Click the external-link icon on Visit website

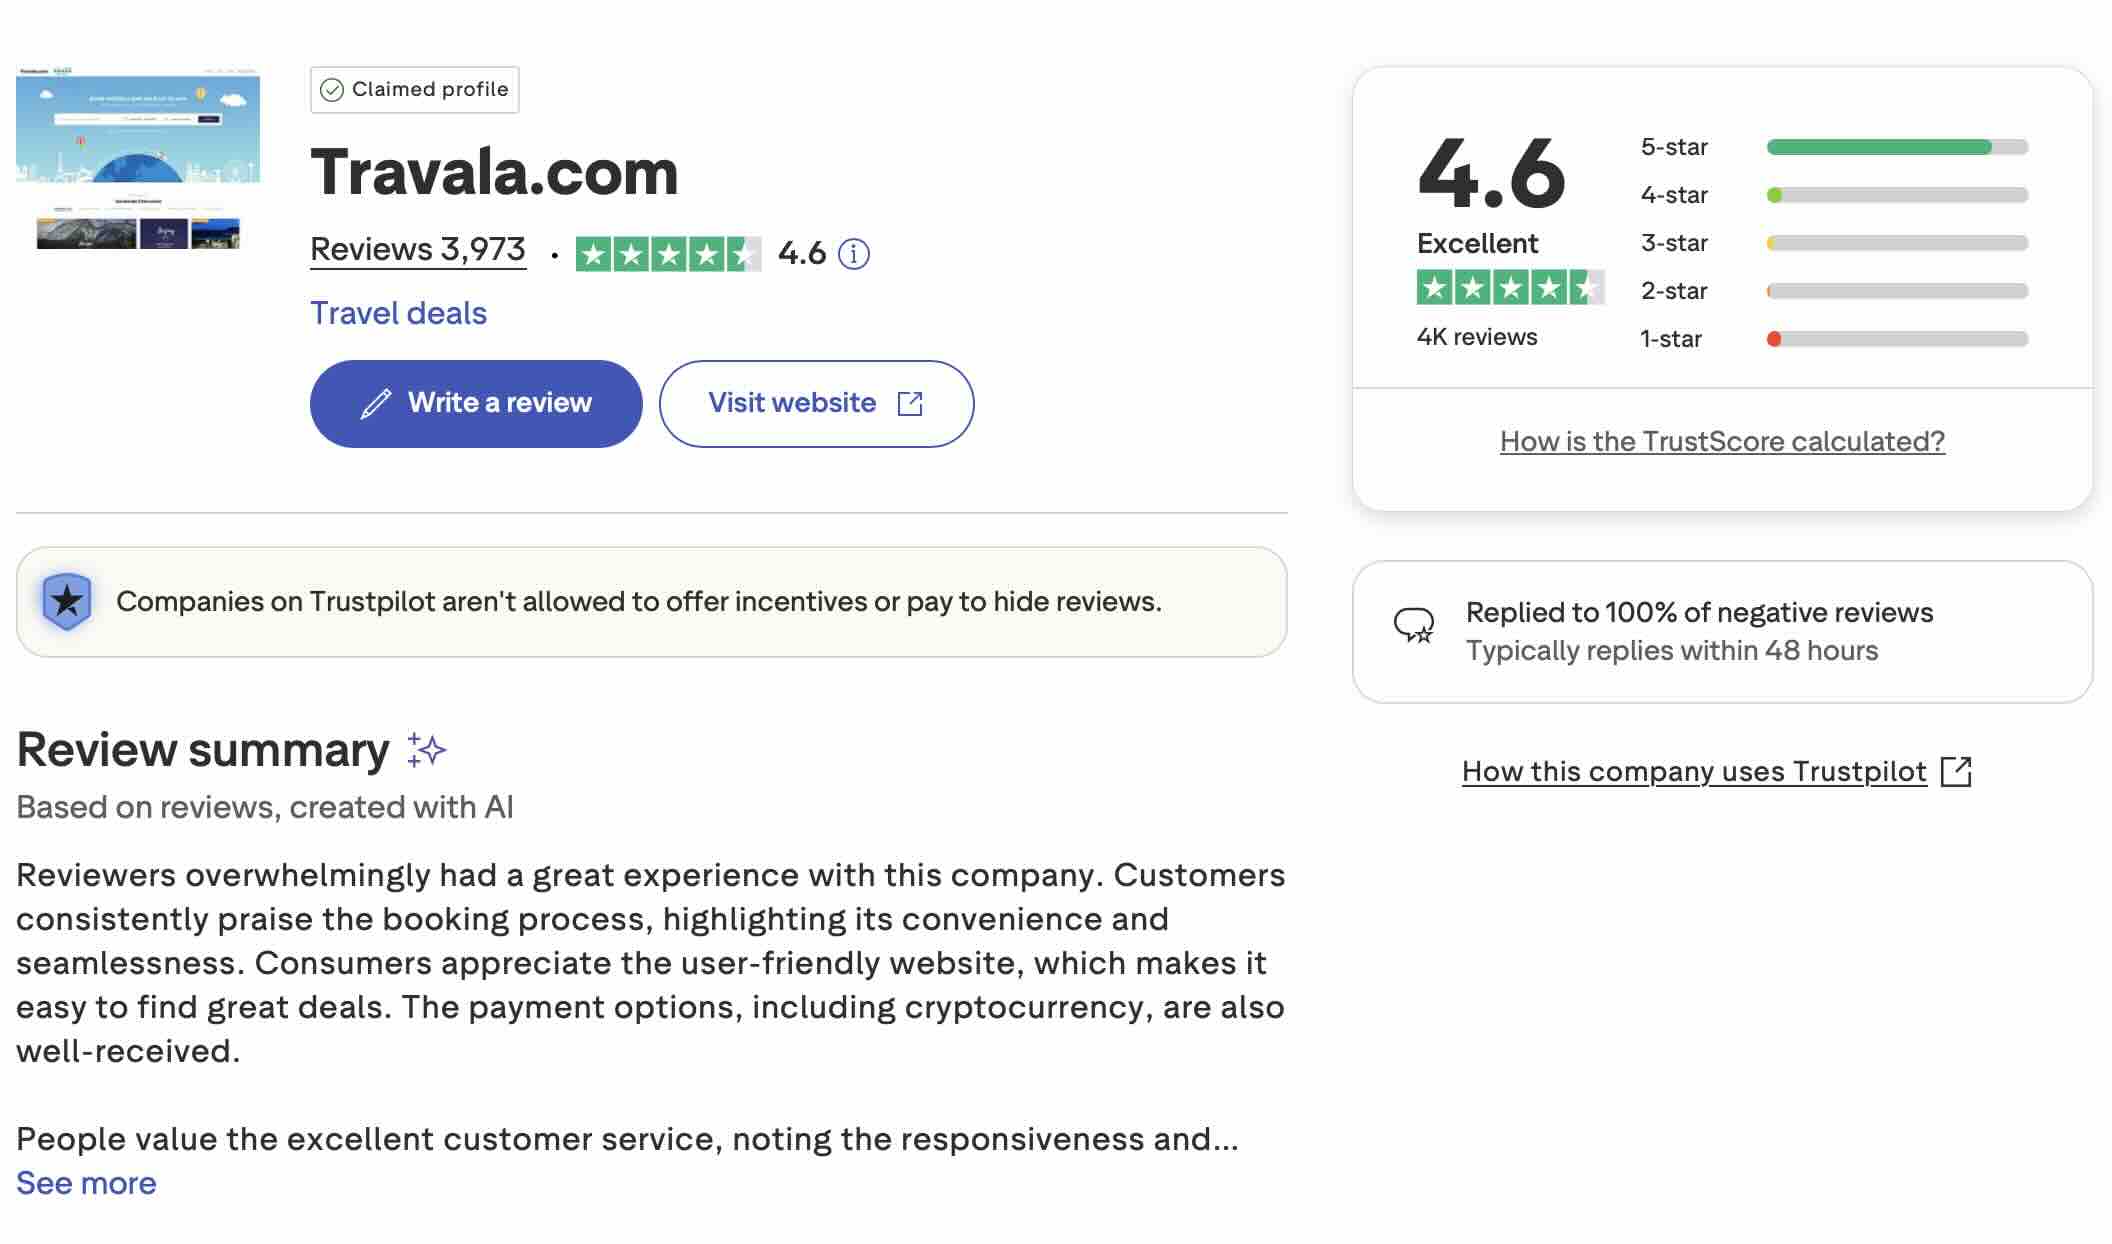[911, 402]
